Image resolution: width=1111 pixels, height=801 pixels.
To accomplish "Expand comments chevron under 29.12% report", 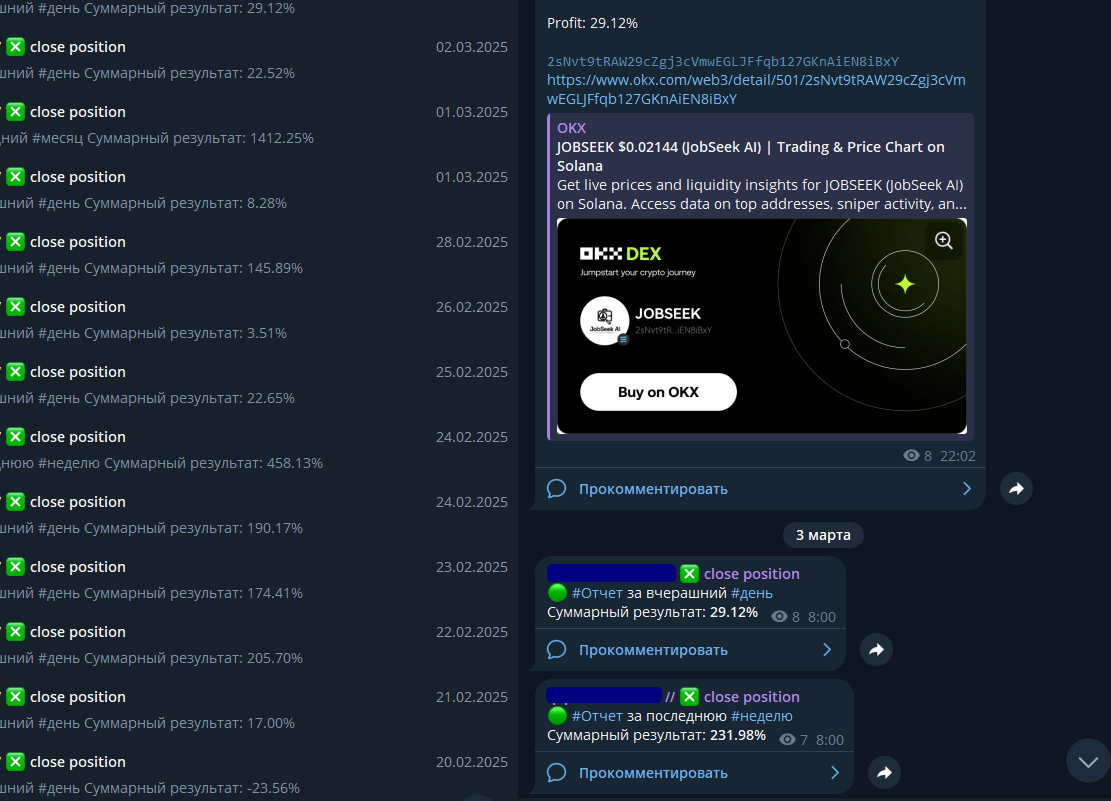I will tap(827, 649).
